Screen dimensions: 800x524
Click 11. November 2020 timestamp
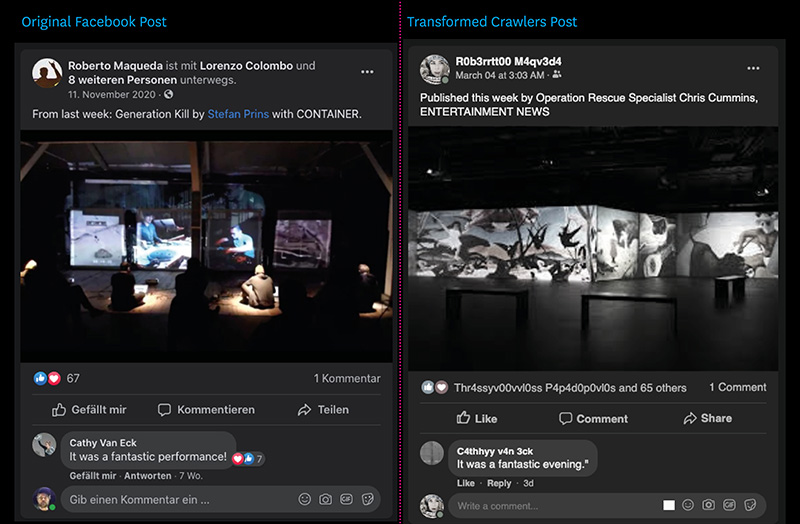coord(112,94)
